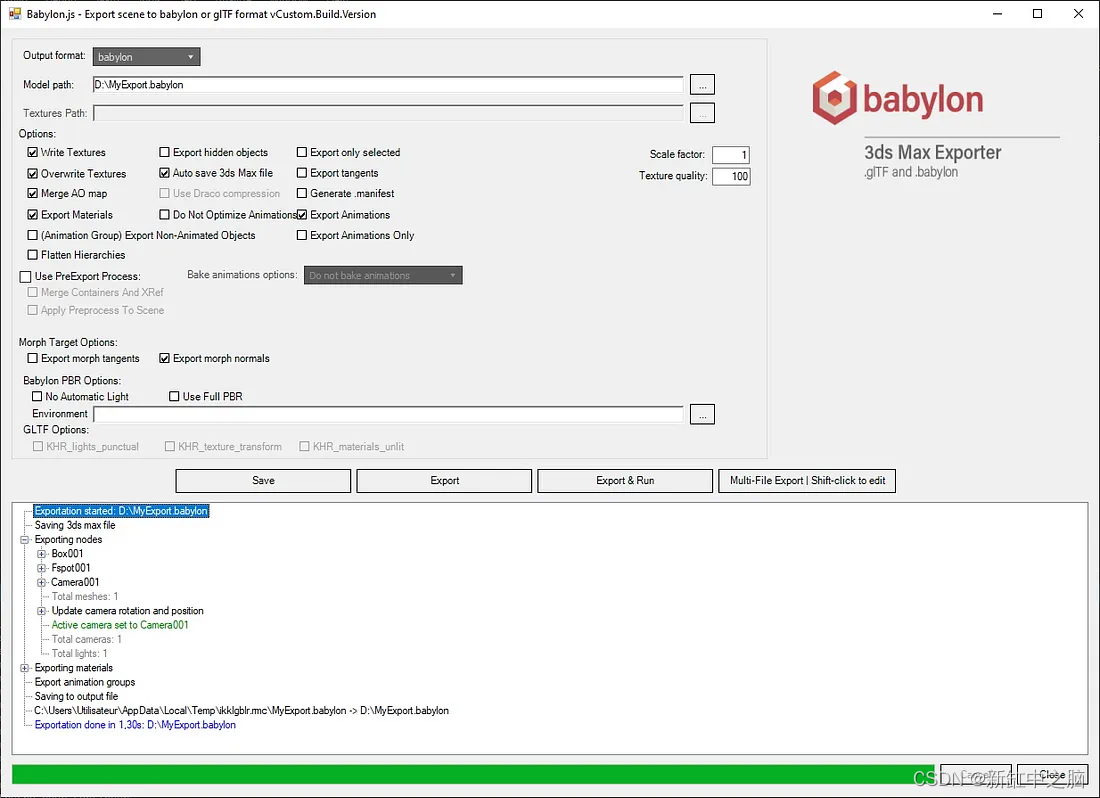This screenshot has height=798, width=1100.
Task: Click the Texture quality field
Action: click(x=731, y=176)
